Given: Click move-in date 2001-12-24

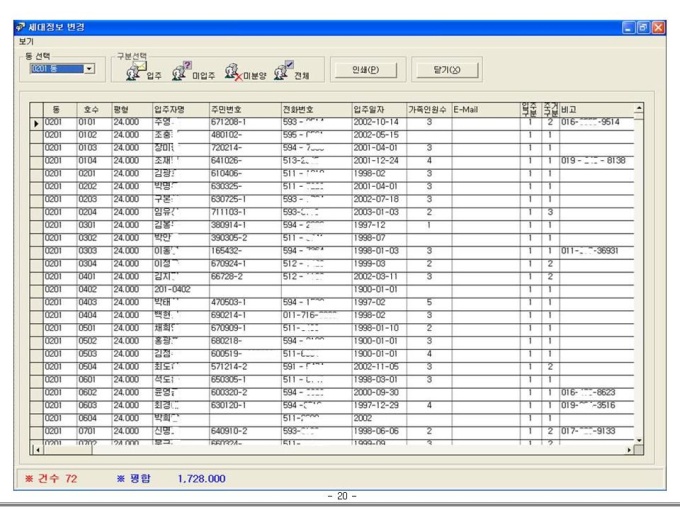Looking at the screenshot, I should pyautogui.click(x=379, y=161).
